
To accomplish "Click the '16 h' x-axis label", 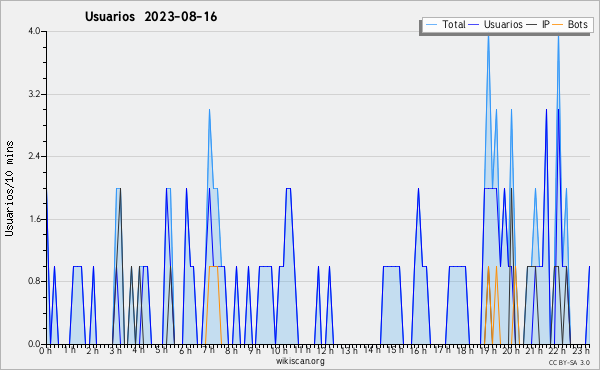I will [418, 351].
